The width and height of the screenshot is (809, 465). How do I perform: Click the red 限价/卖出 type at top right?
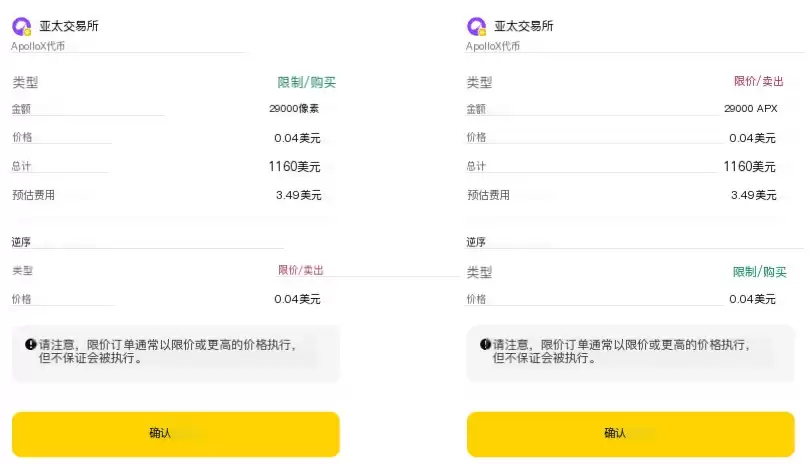(x=759, y=81)
